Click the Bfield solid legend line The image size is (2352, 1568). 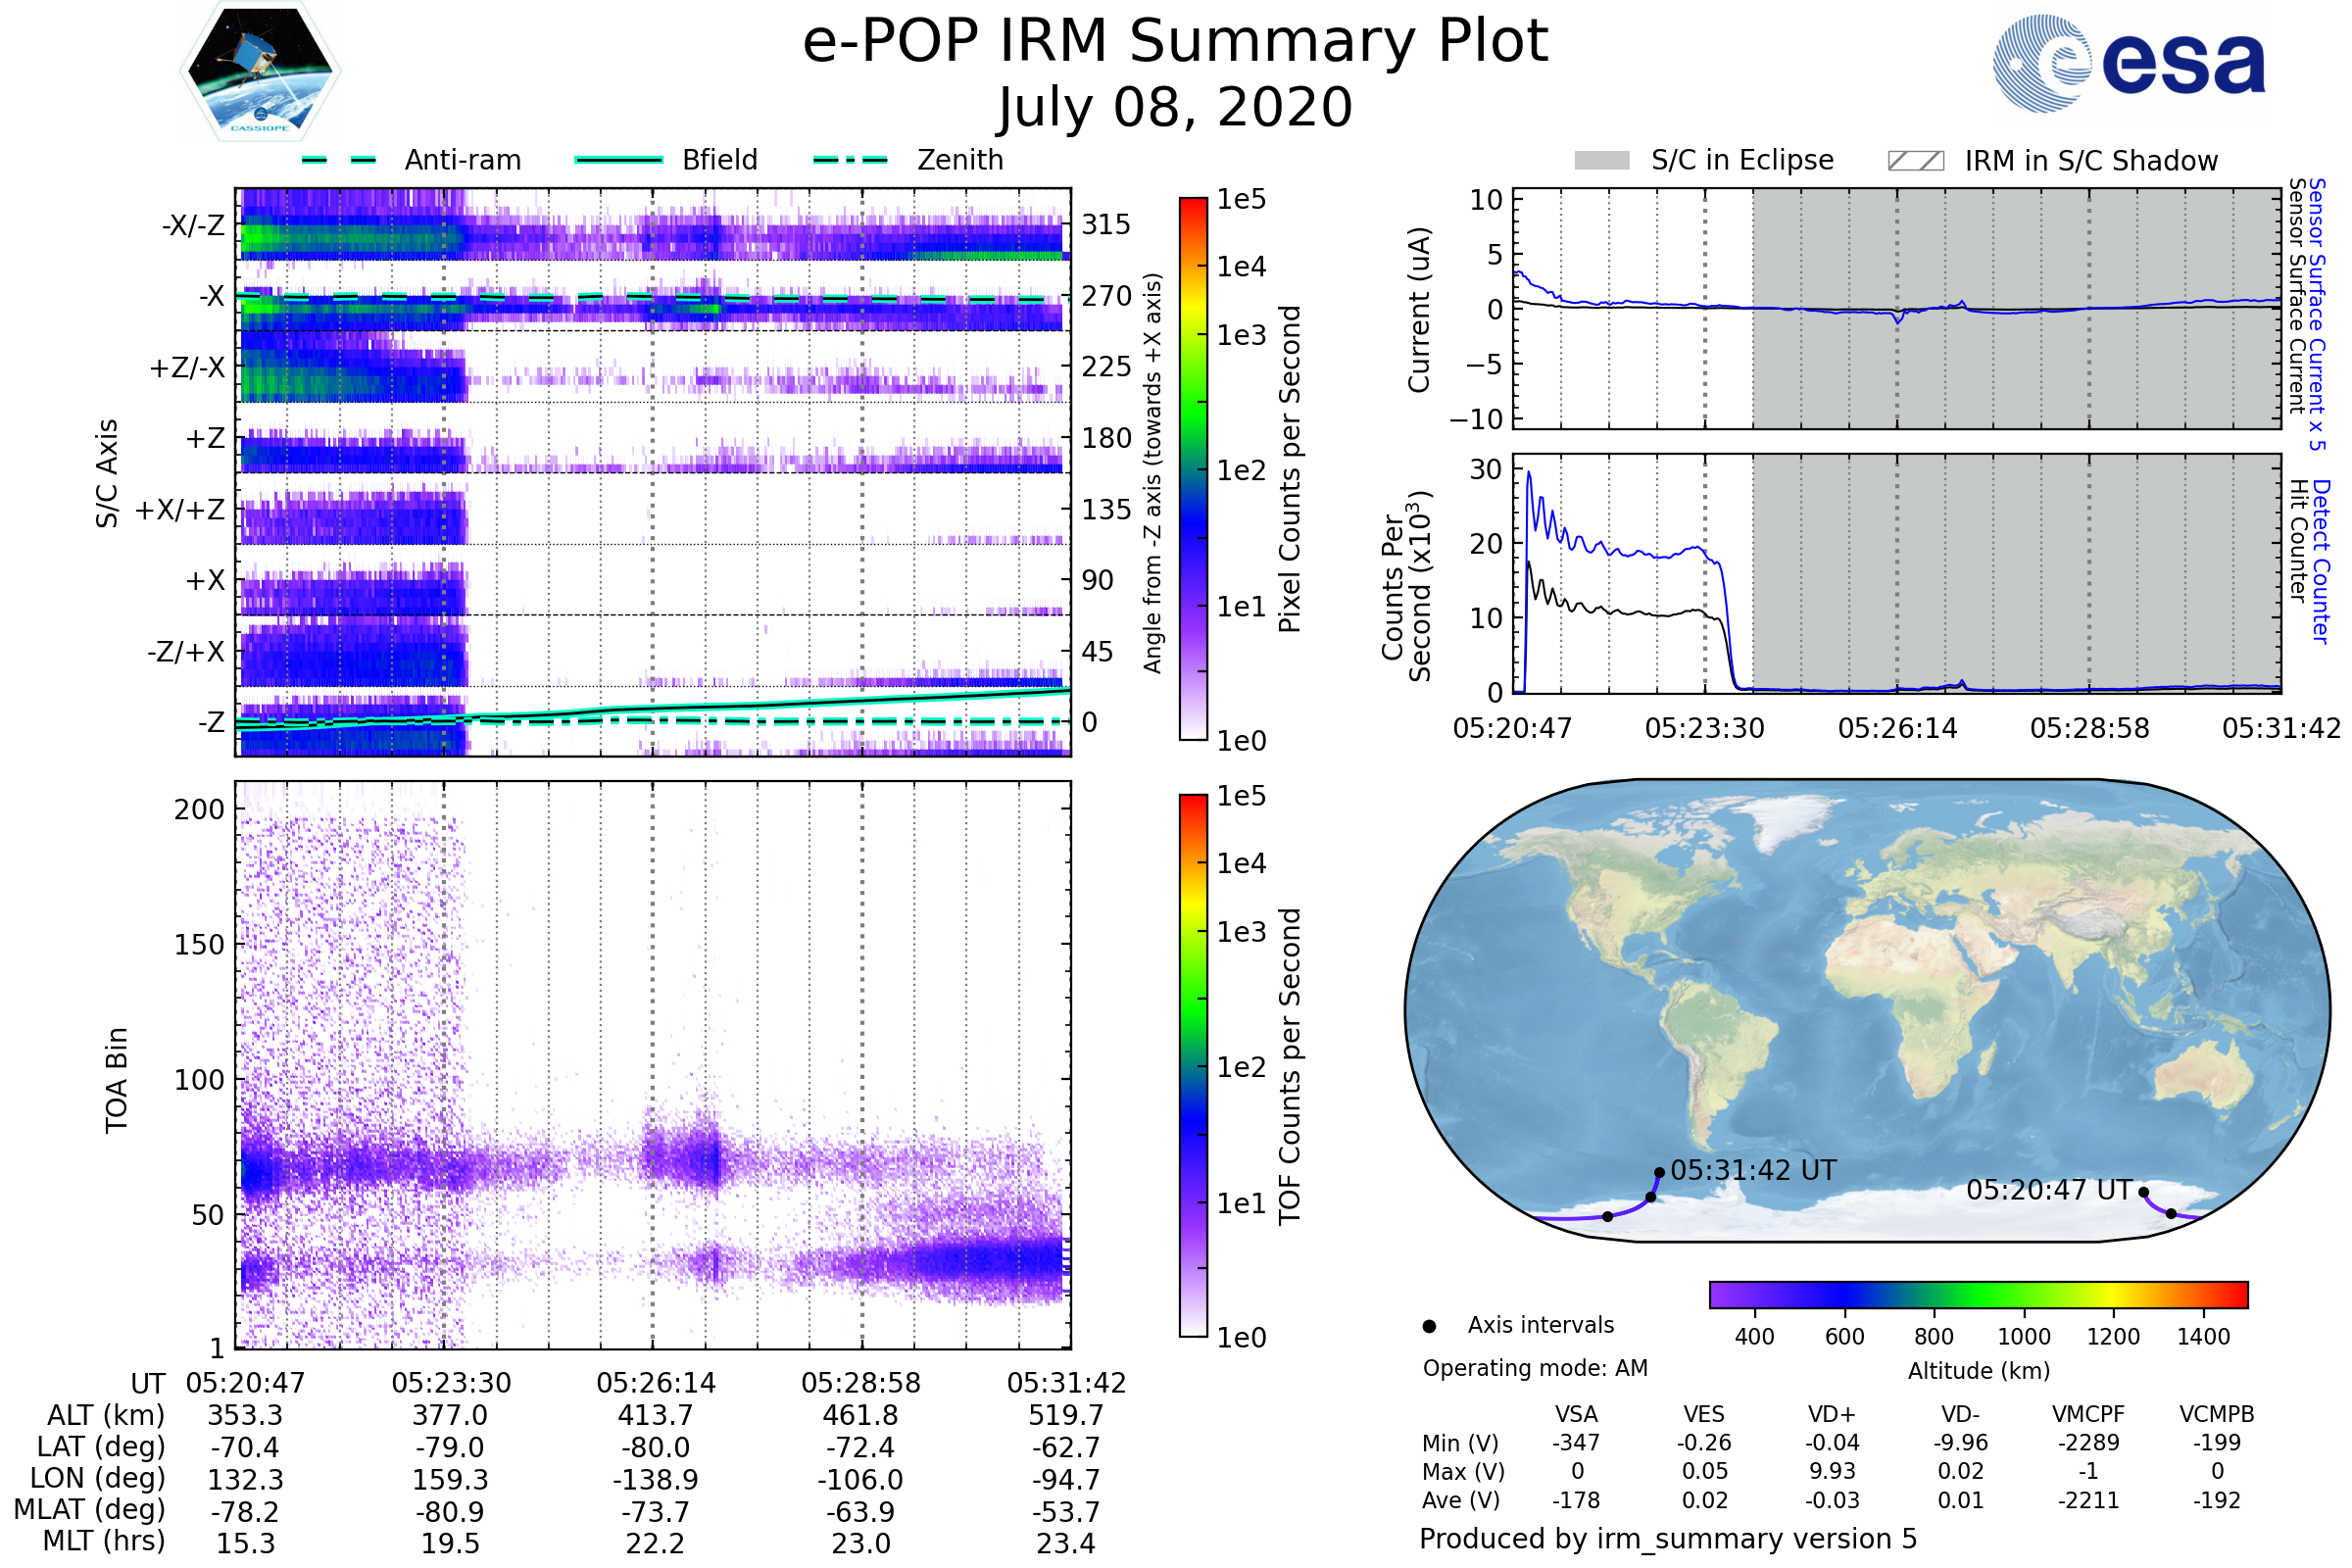(x=618, y=160)
